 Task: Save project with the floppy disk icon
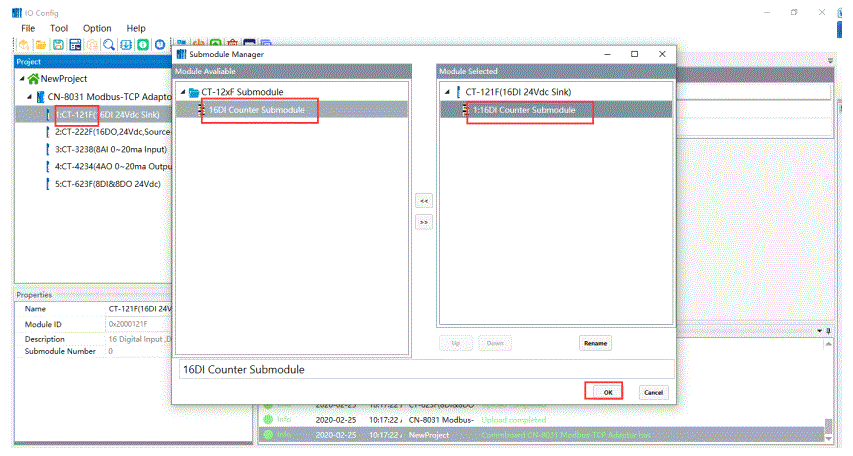coord(58,45)
